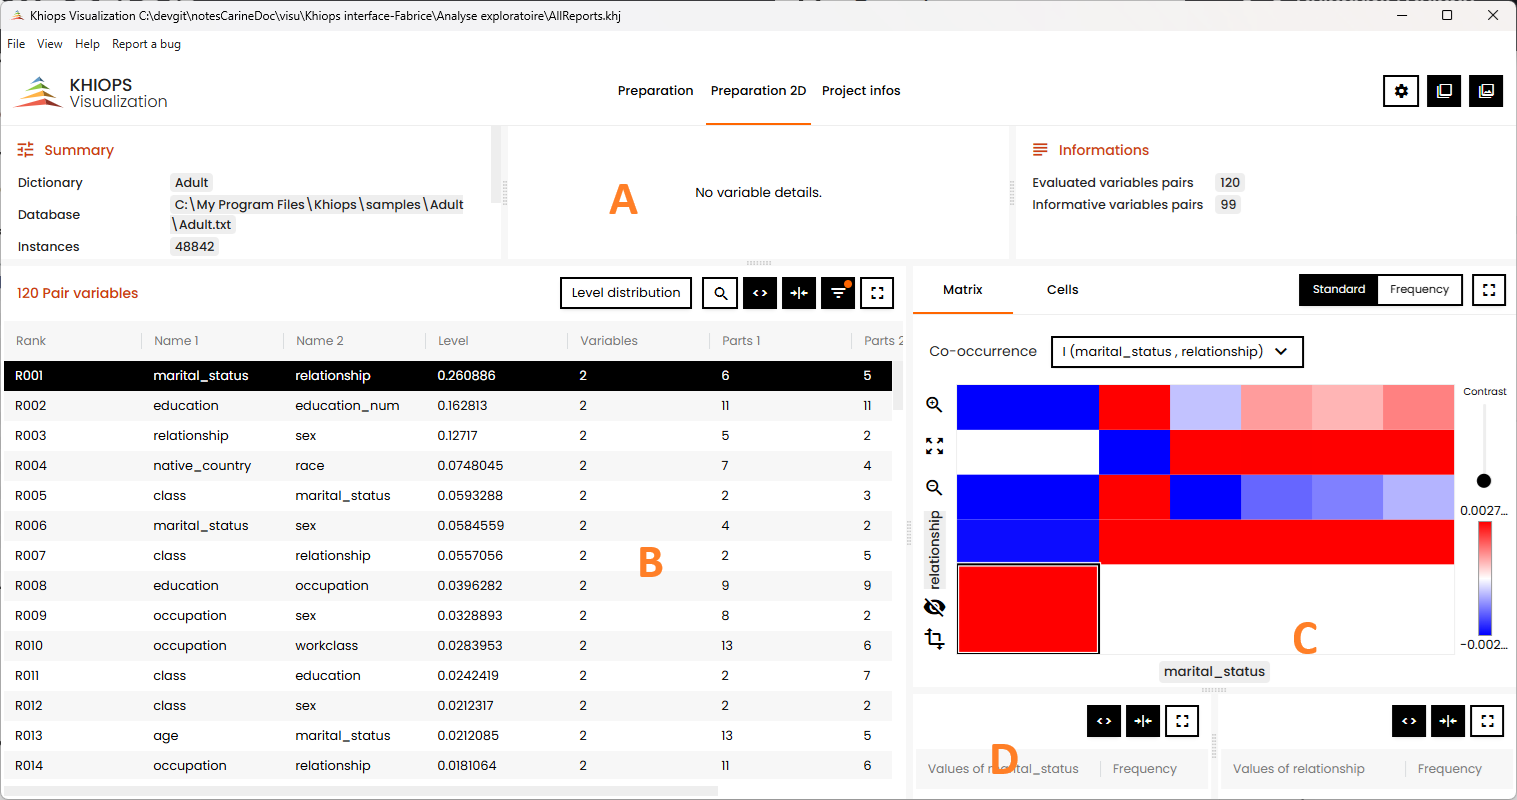Sort by Level column header
This screenshot has height=800, width=1517.
[453, 341]
